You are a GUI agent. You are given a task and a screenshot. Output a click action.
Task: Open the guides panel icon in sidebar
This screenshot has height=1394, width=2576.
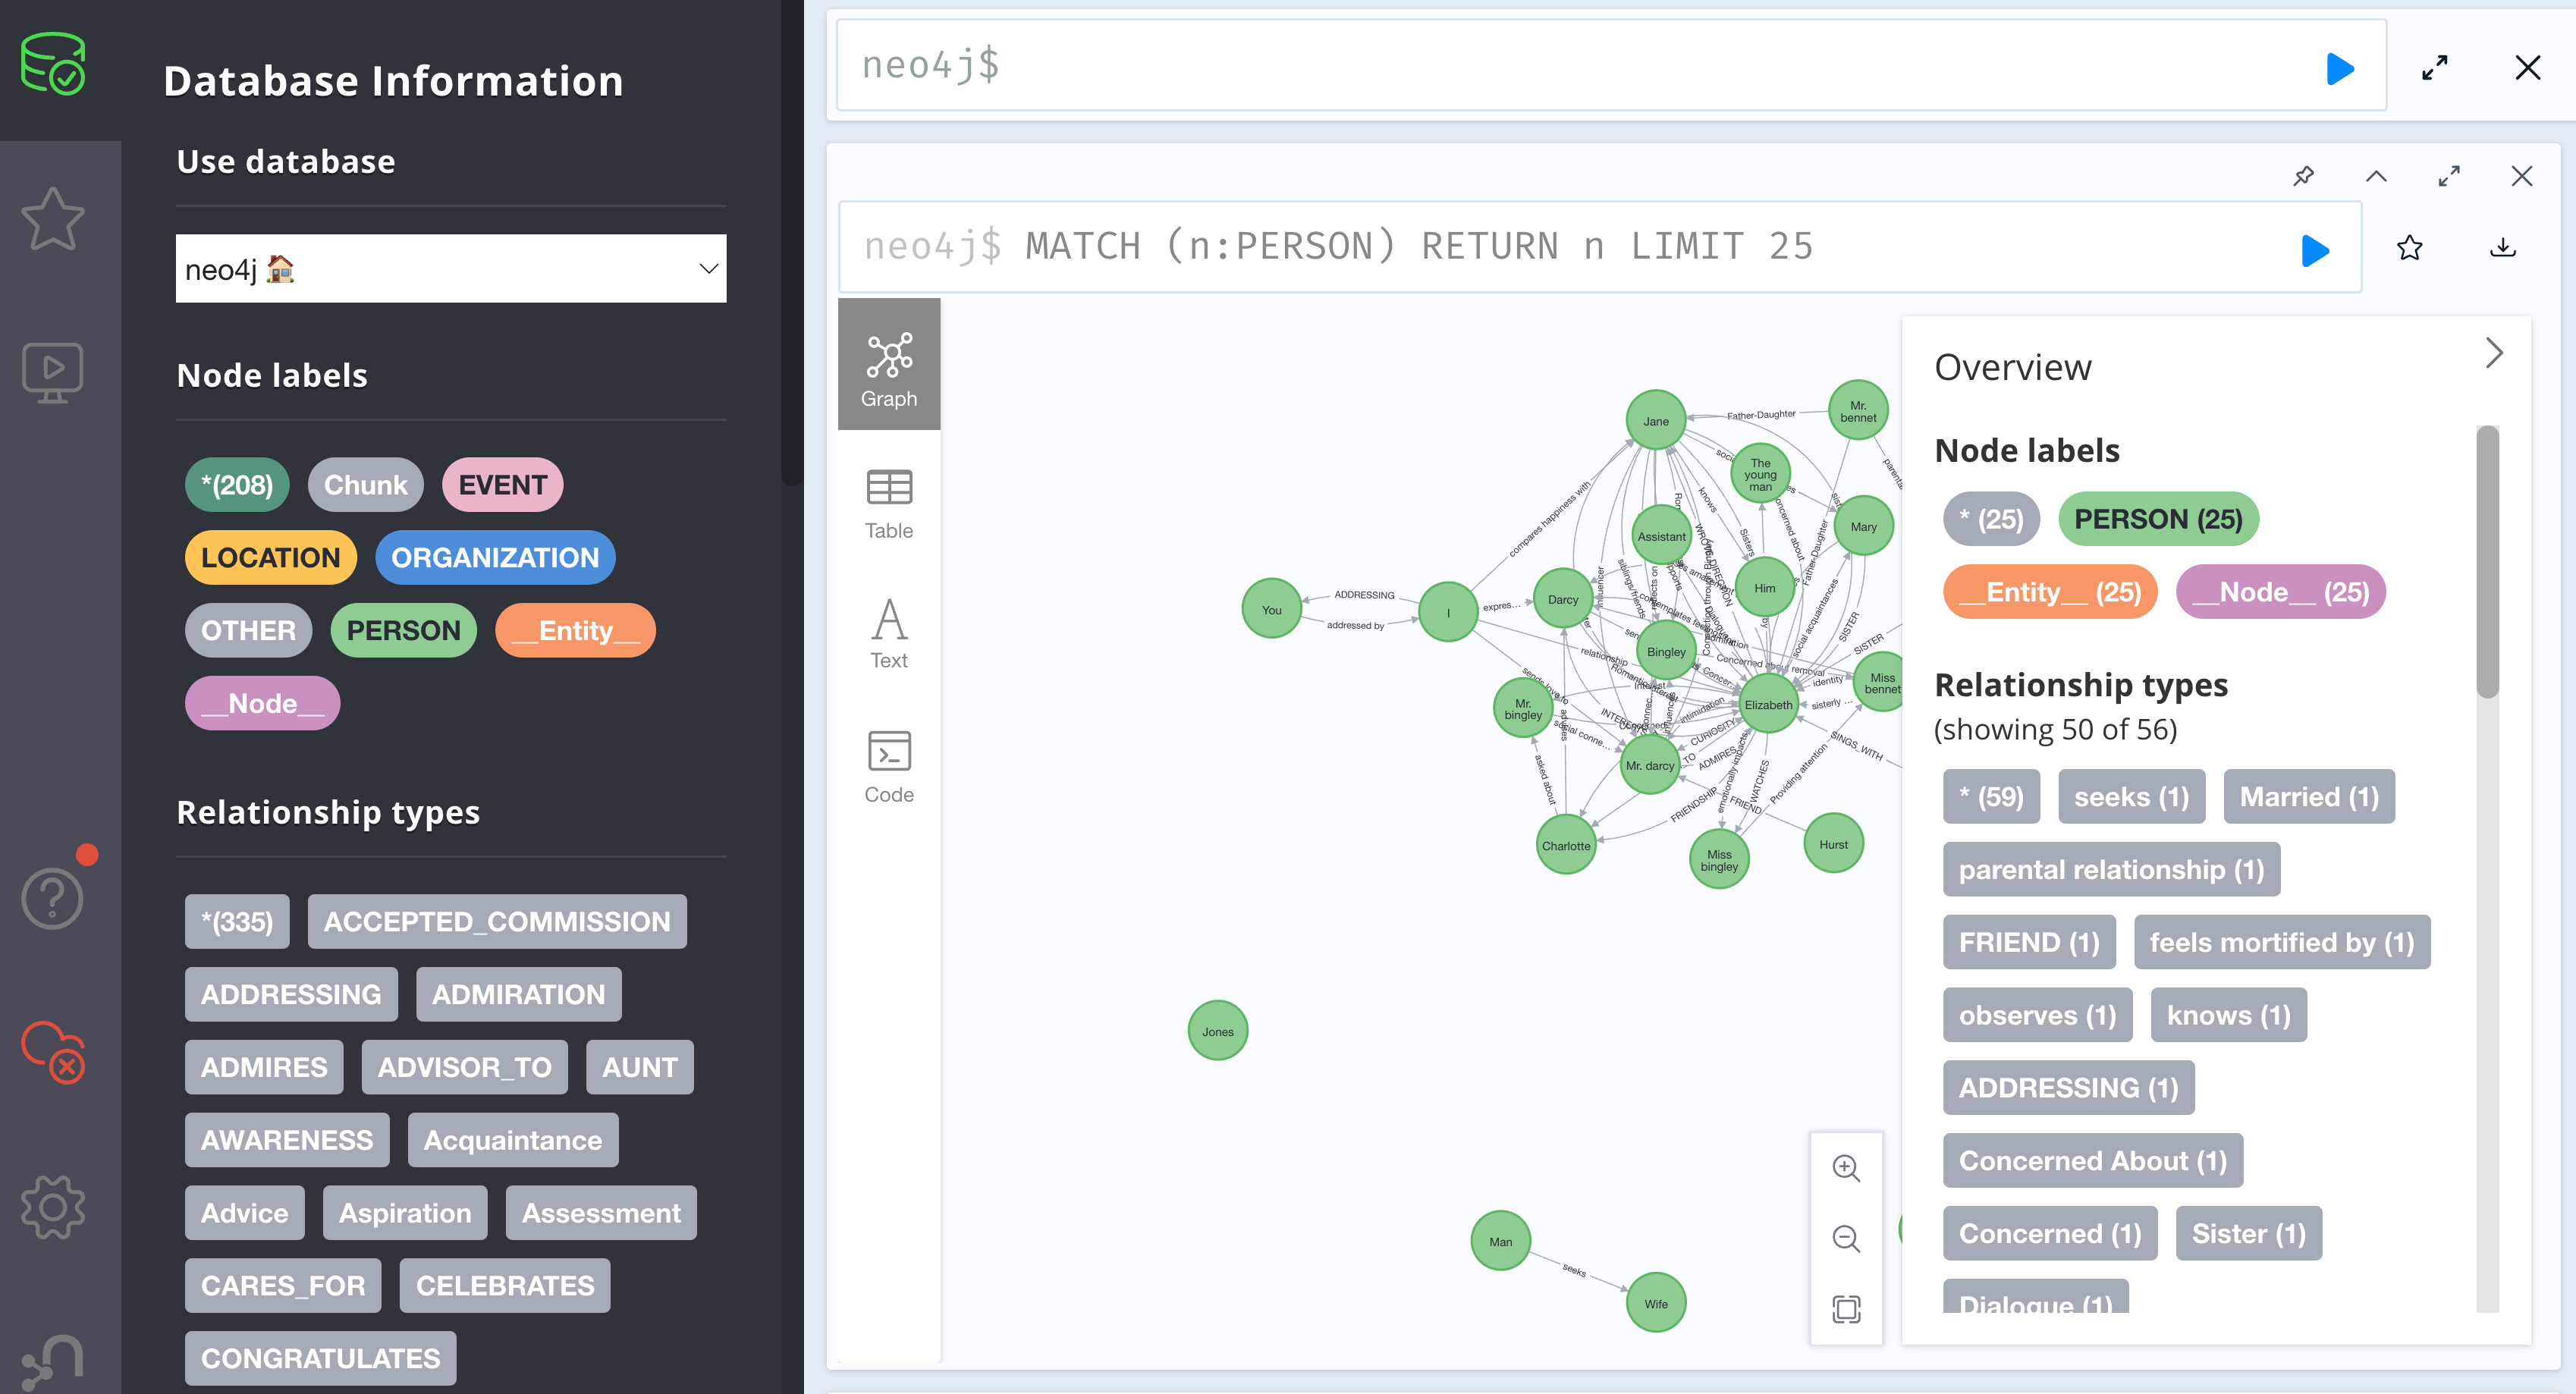(52, 371)
